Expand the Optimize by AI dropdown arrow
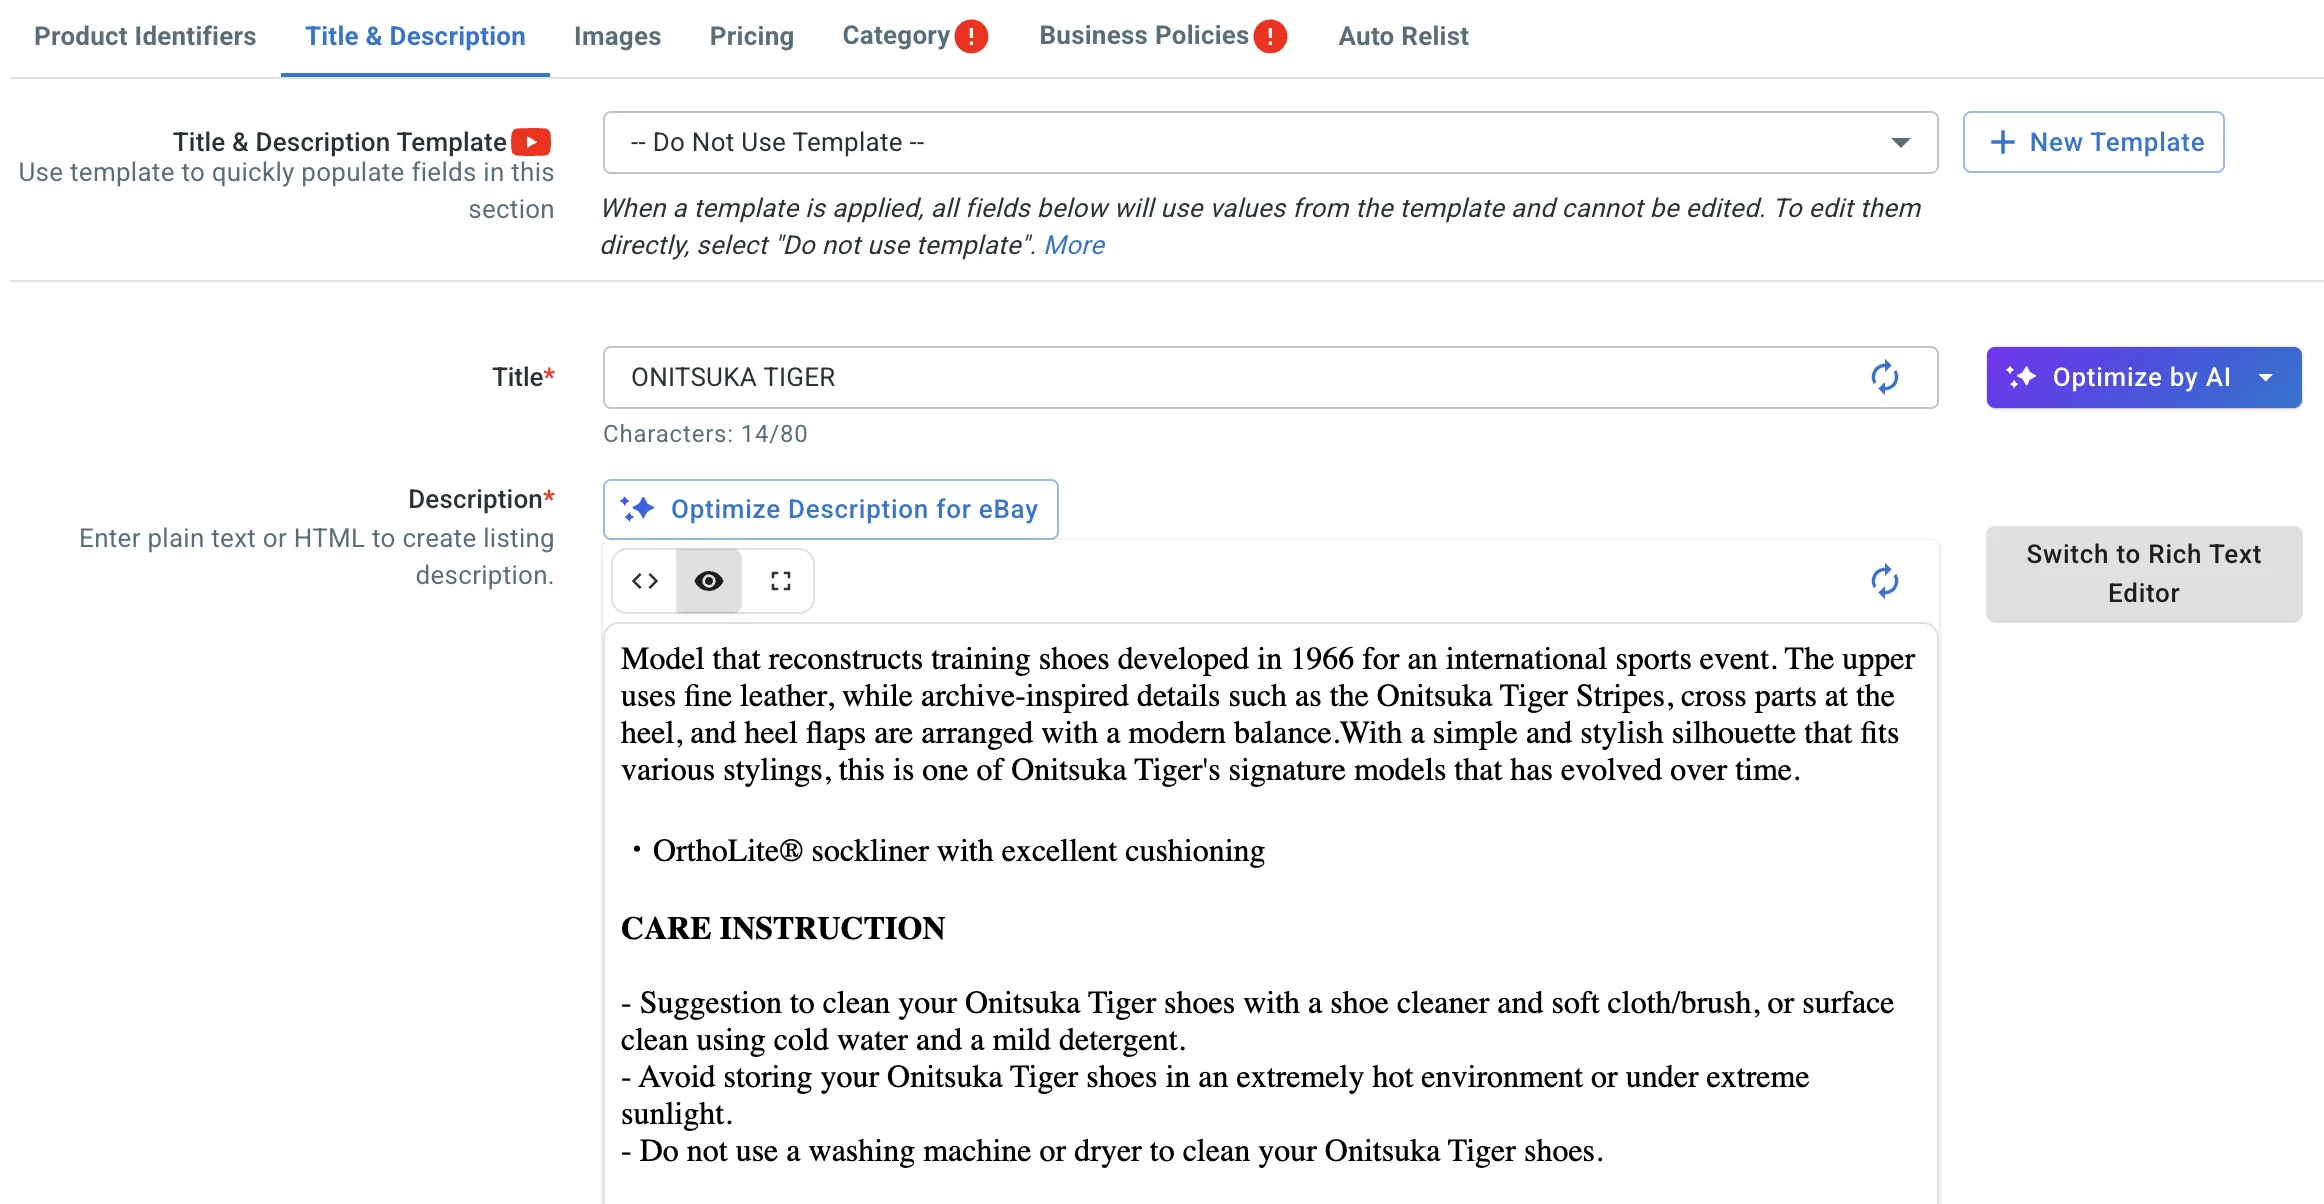Viewport: 2324px width, 1204px height. pos(2266,377)
